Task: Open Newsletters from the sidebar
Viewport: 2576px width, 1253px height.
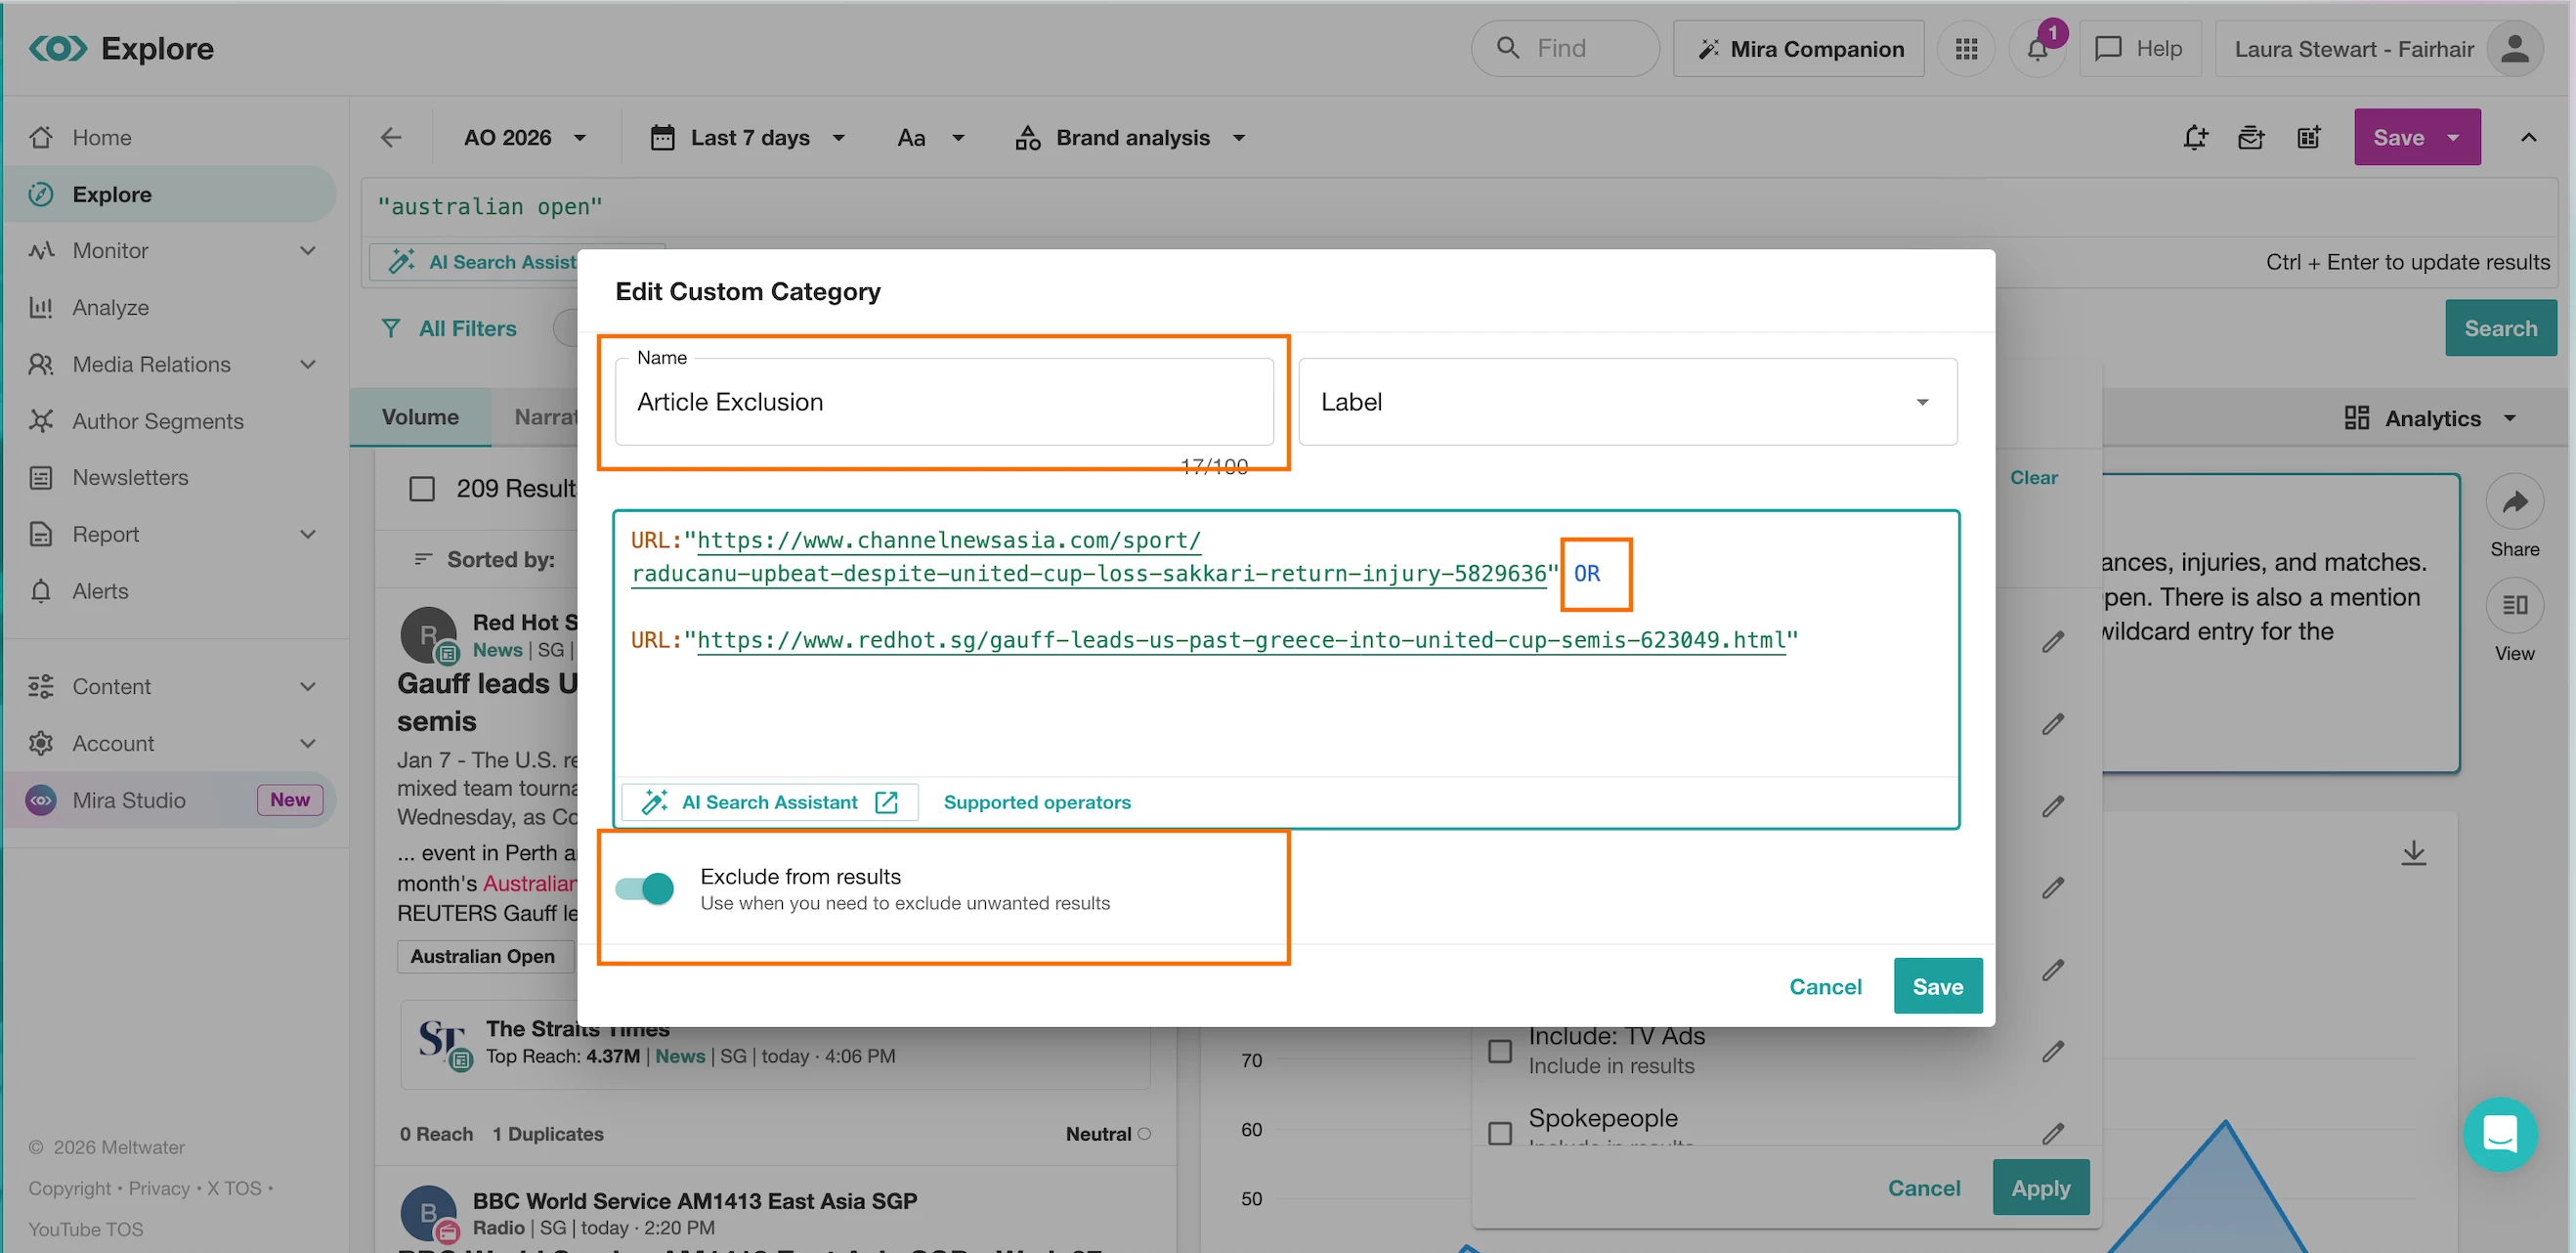Action: [x=130, y=477]
